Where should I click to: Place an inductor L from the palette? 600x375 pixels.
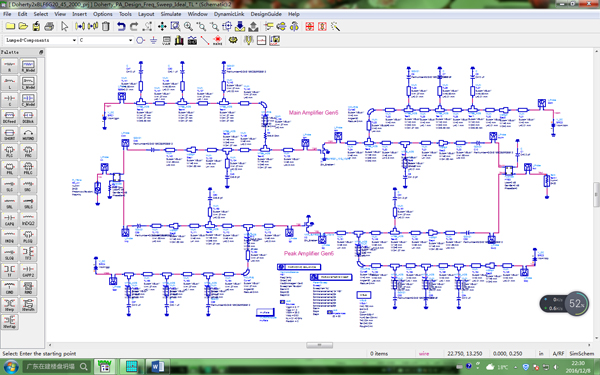[x=10, y=83]
